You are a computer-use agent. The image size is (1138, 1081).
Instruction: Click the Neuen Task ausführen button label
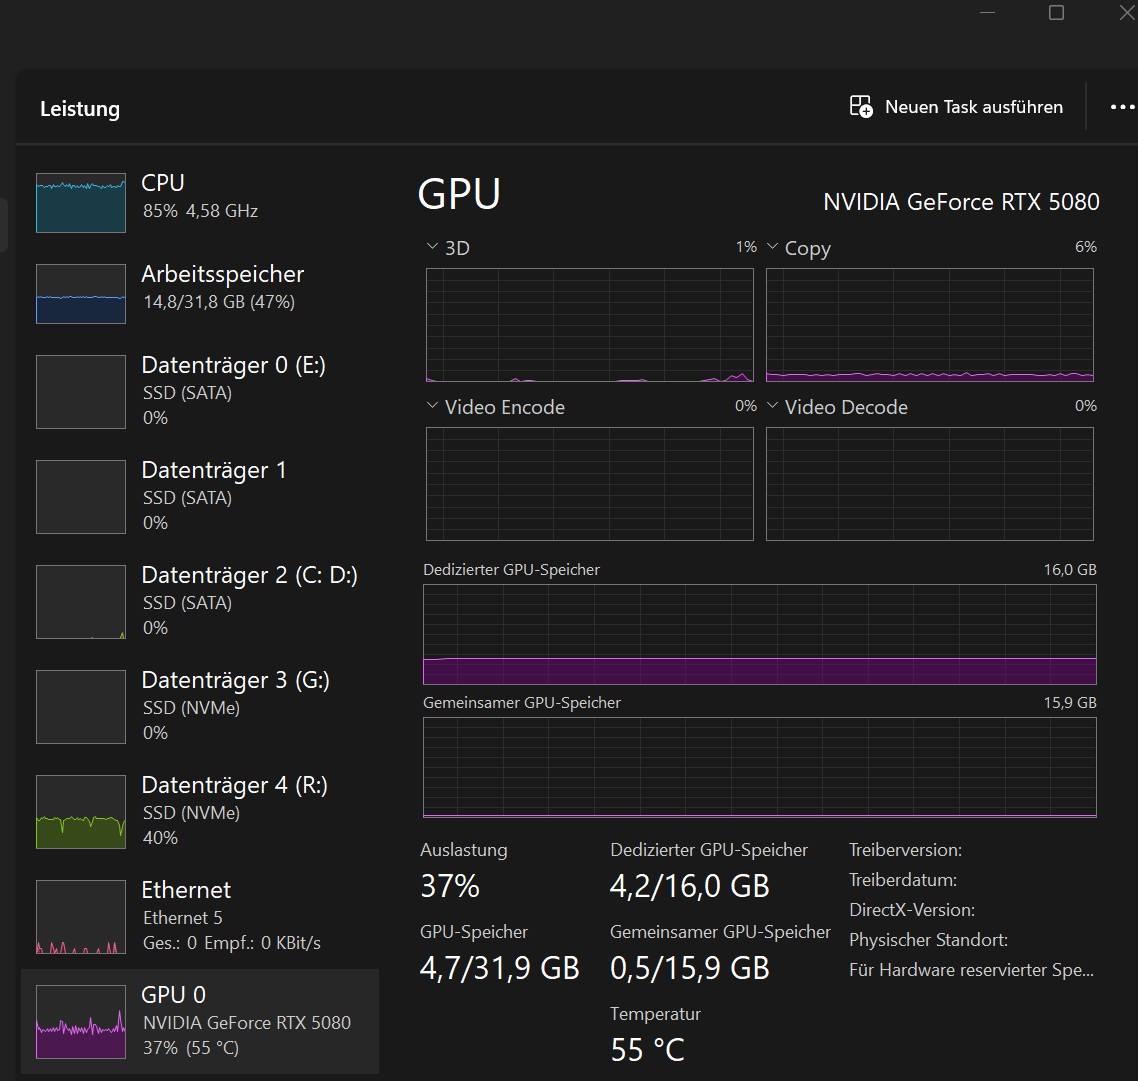point(973,107)
